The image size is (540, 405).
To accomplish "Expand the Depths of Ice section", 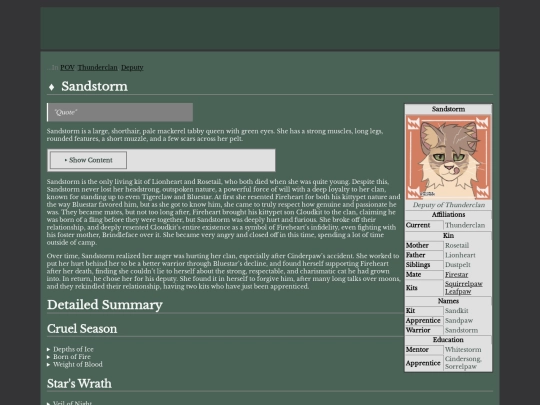I will (70, 349).
